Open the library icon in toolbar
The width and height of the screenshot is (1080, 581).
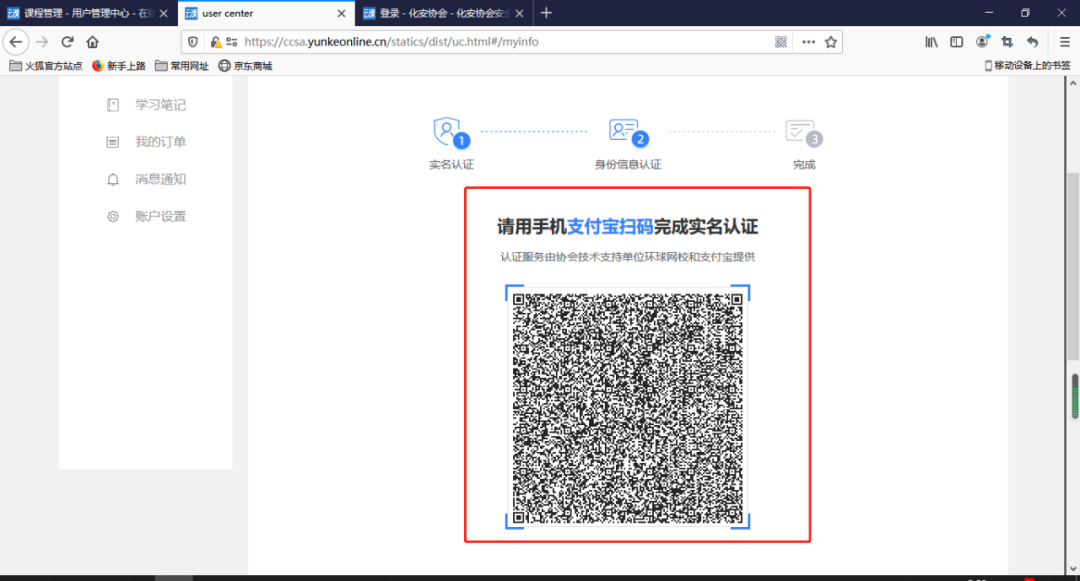click(x=931, y=42)
